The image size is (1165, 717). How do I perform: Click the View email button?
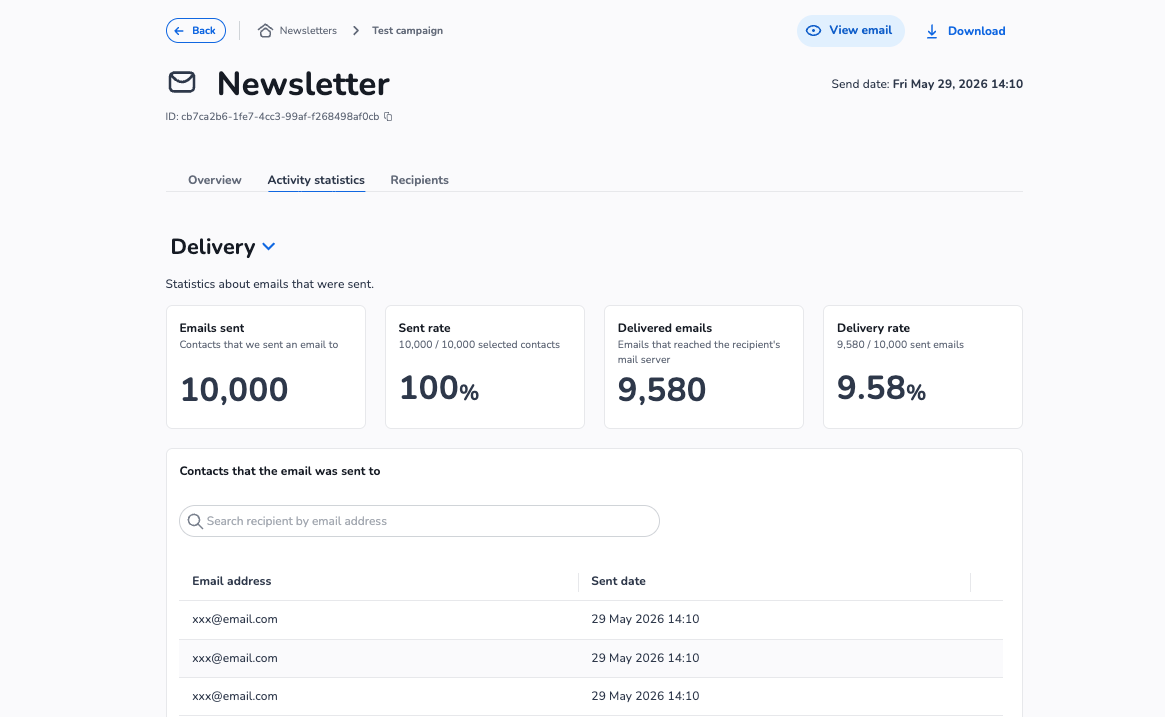(x=851, y=30)
